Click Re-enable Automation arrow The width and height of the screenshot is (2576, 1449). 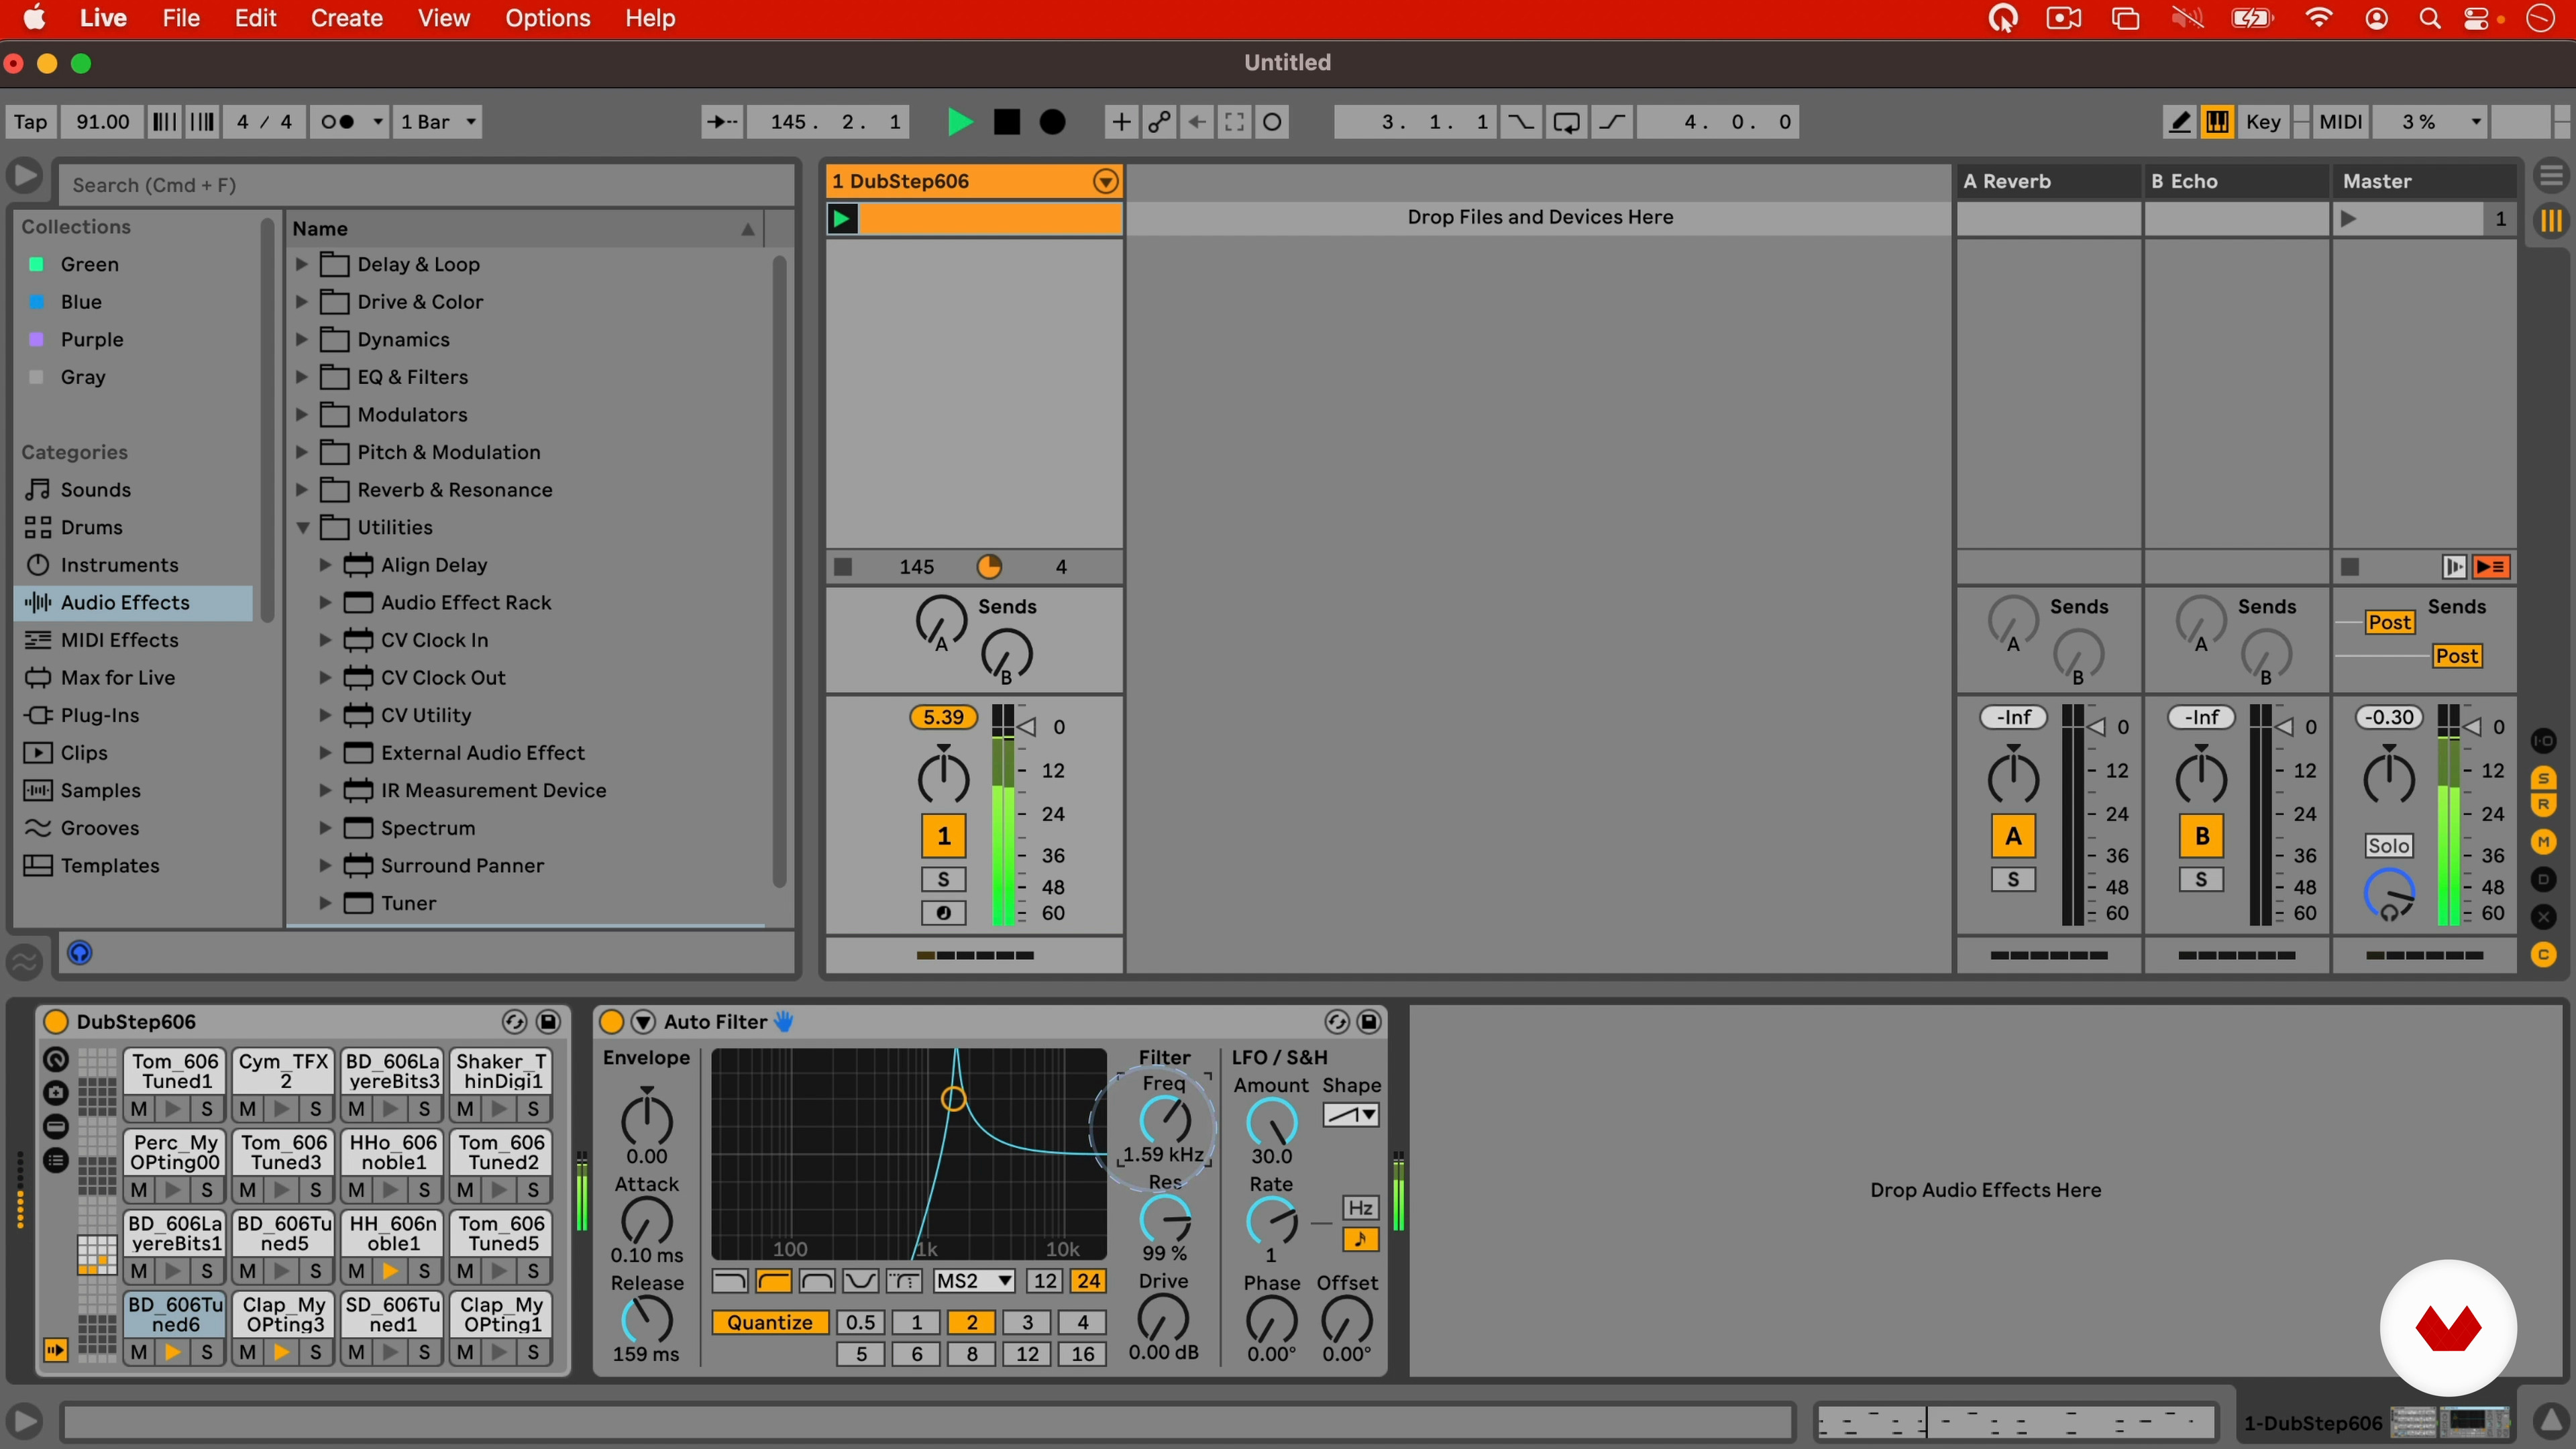tap(1197, 122)
